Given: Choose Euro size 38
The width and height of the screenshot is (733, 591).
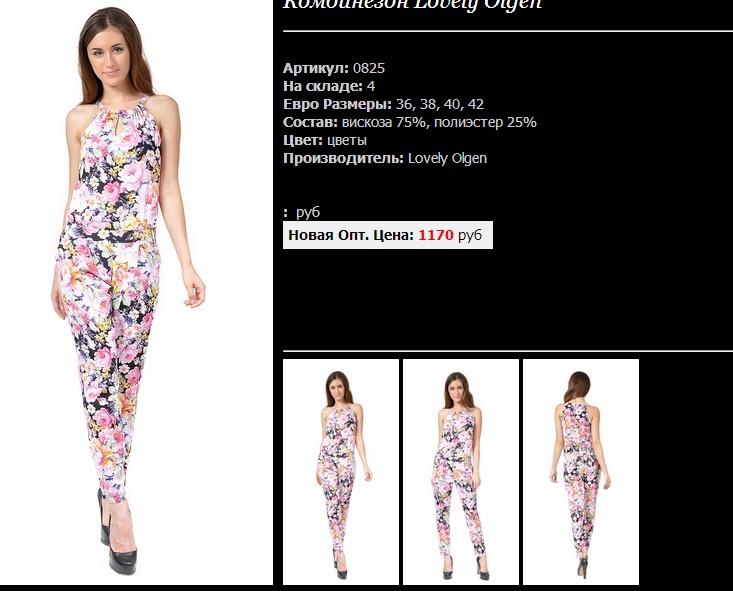Looking at the screenshot, I should 428,104.
